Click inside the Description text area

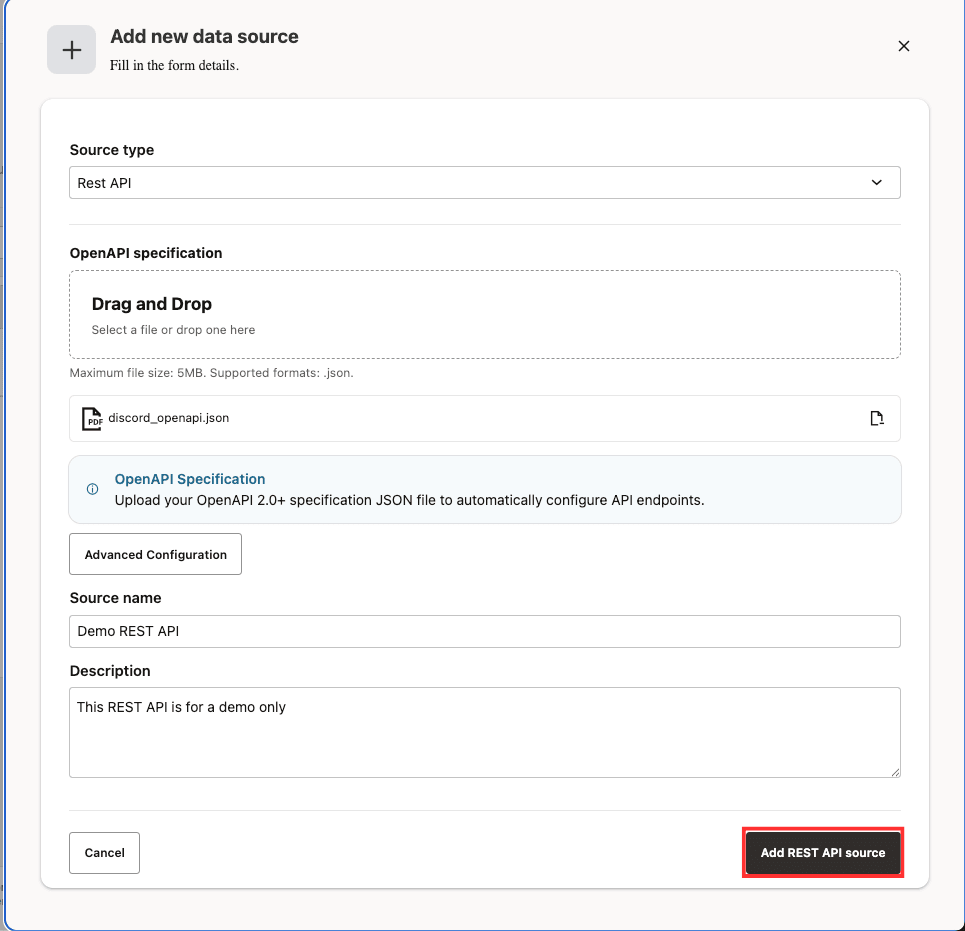pos(484,732)
